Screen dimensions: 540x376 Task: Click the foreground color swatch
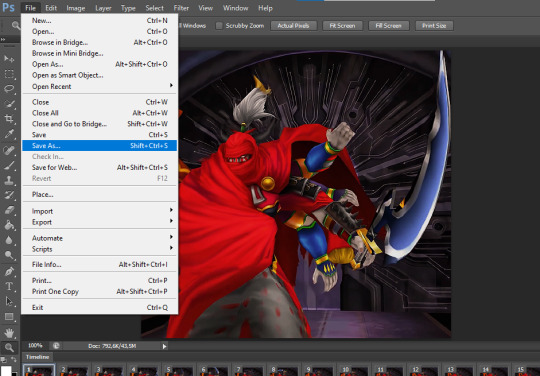[x=6, y=370]
